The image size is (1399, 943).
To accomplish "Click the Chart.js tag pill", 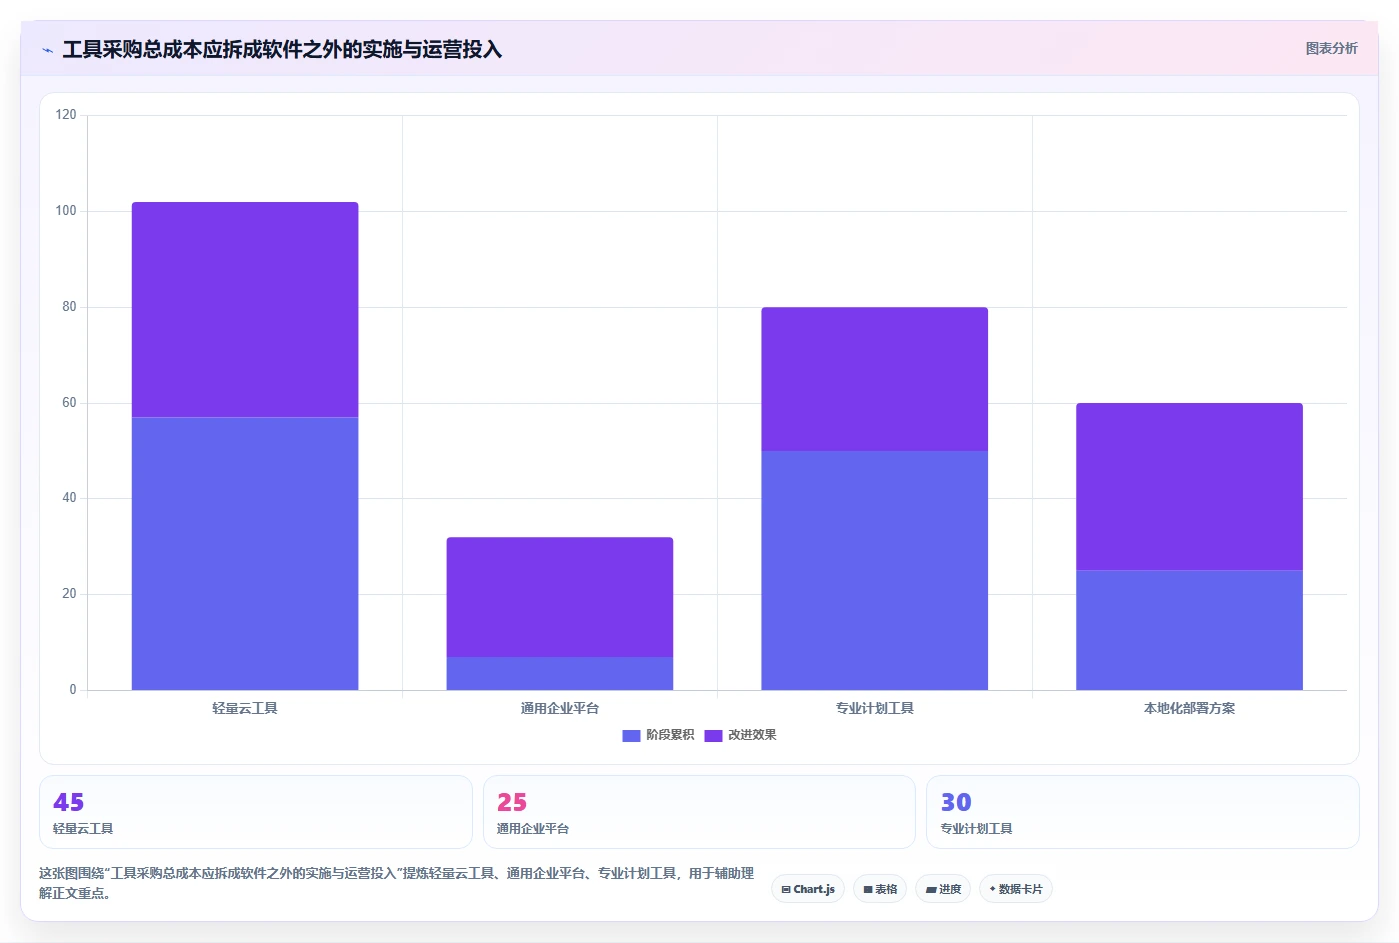I will pos(808,889).
